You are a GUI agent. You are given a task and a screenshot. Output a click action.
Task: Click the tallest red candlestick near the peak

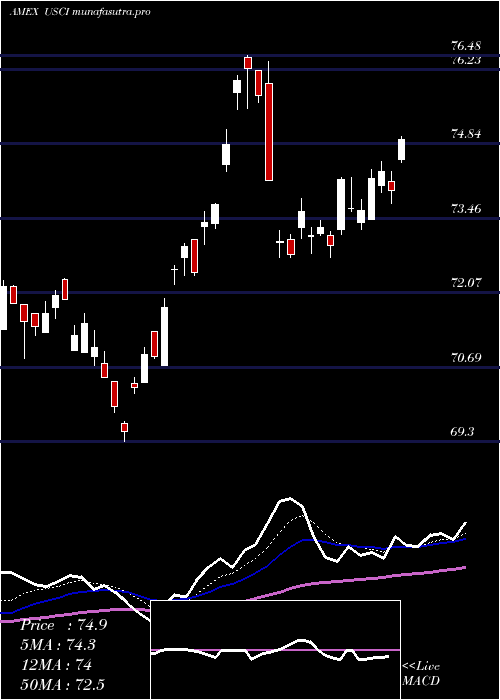click(269, 132)
